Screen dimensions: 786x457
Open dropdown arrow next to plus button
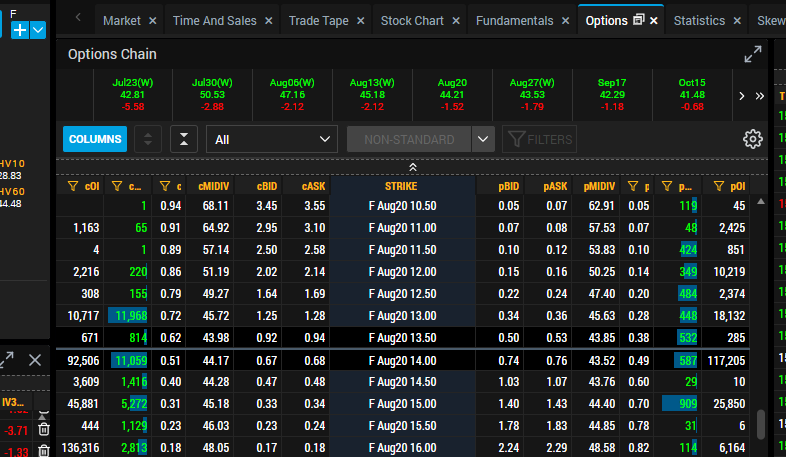pos(38,30)
